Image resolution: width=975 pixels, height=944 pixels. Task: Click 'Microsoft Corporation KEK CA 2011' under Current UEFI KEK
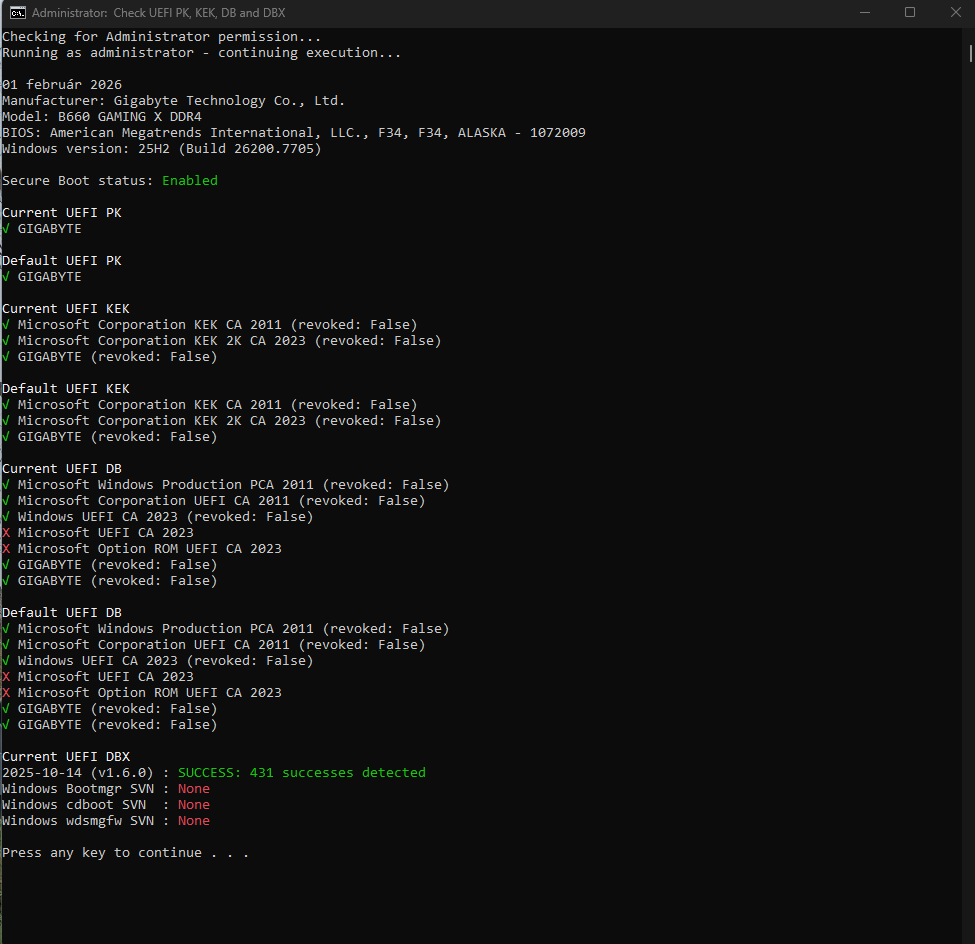[149, 325]
